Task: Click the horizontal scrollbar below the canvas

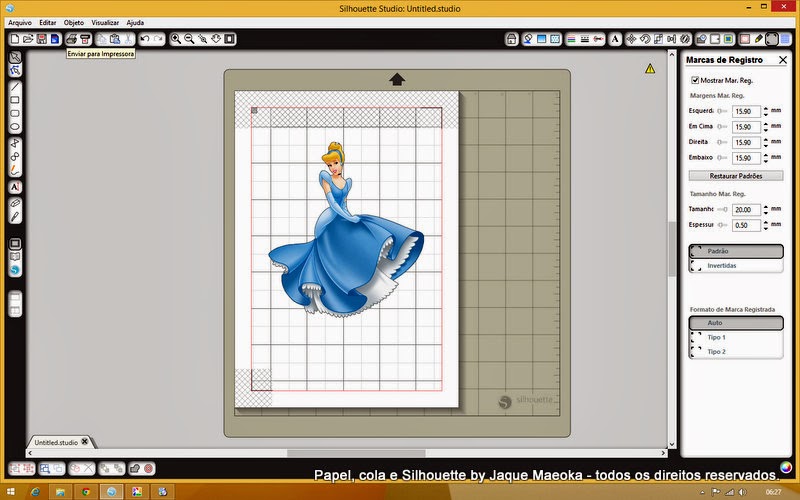Action: pyautogui.click(x=356, y=453)
